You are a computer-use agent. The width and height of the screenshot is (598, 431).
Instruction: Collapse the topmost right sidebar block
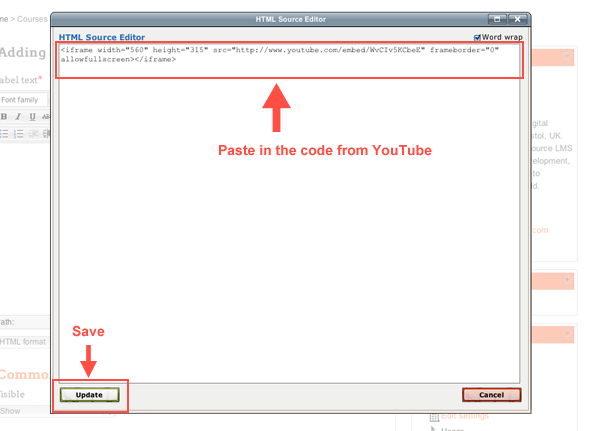click(567, 56)
